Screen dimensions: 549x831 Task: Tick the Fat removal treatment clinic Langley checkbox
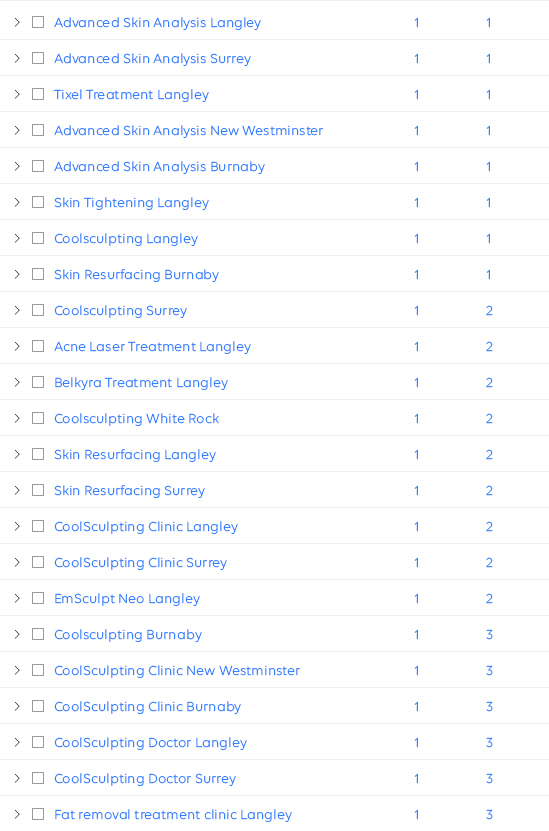point(38,815)
